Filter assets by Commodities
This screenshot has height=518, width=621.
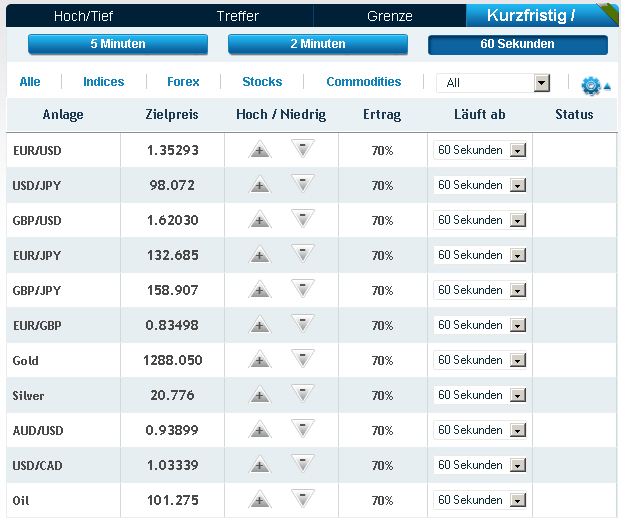coord(364,82)
